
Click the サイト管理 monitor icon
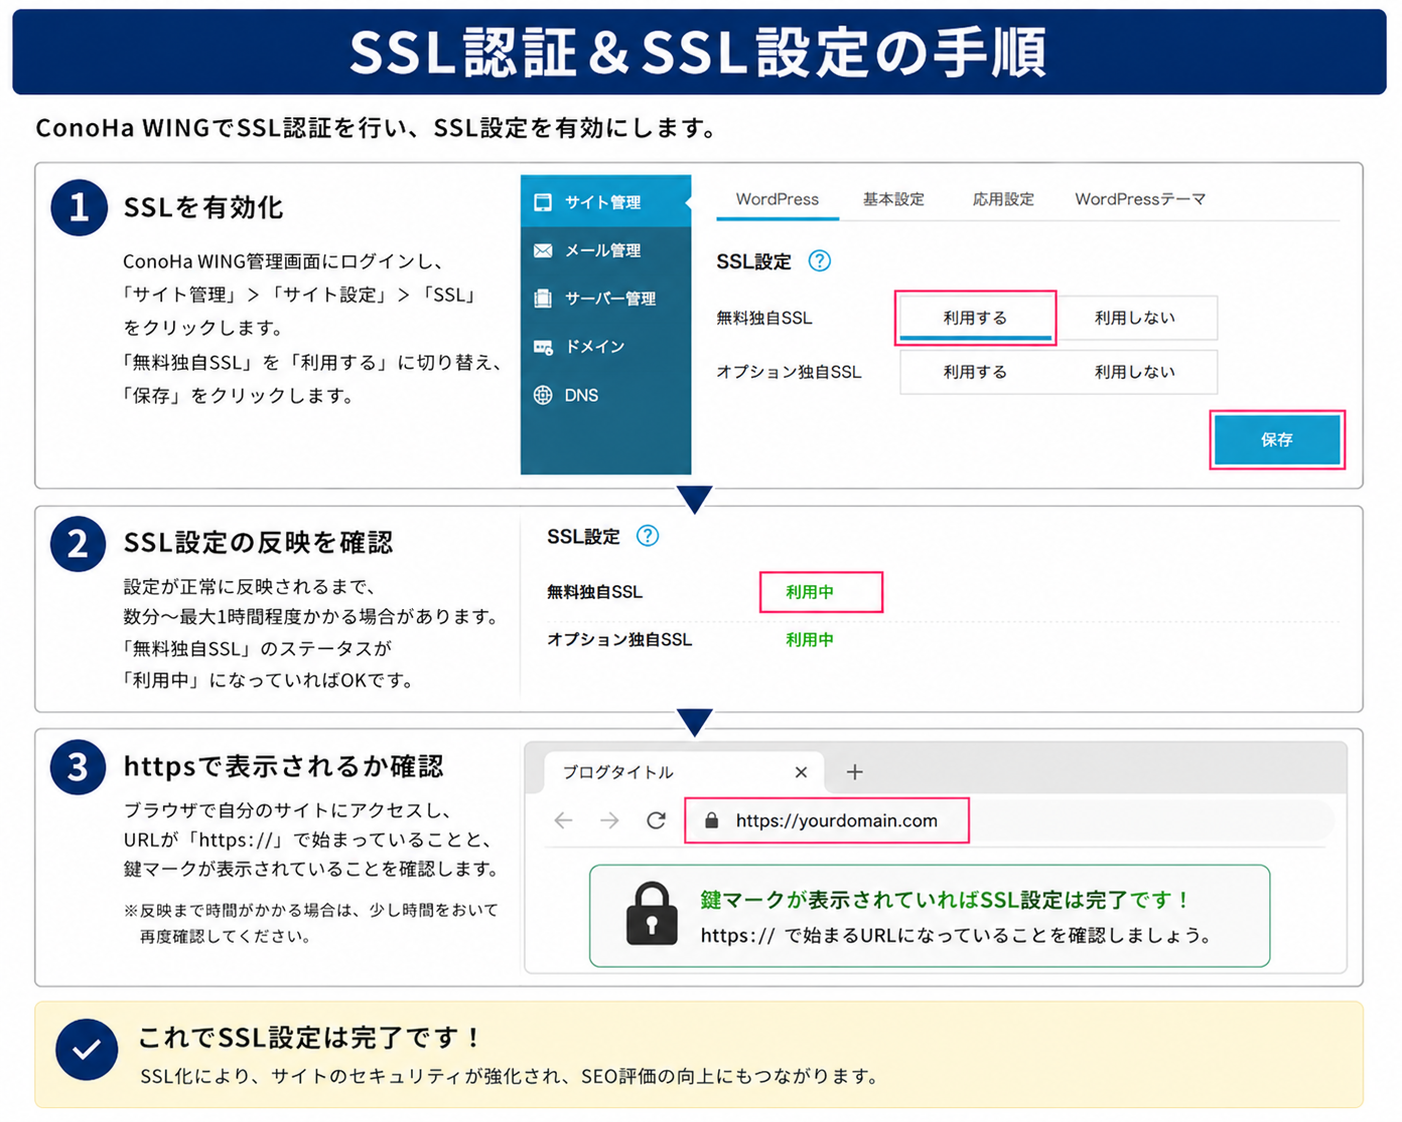pos(543,202)
